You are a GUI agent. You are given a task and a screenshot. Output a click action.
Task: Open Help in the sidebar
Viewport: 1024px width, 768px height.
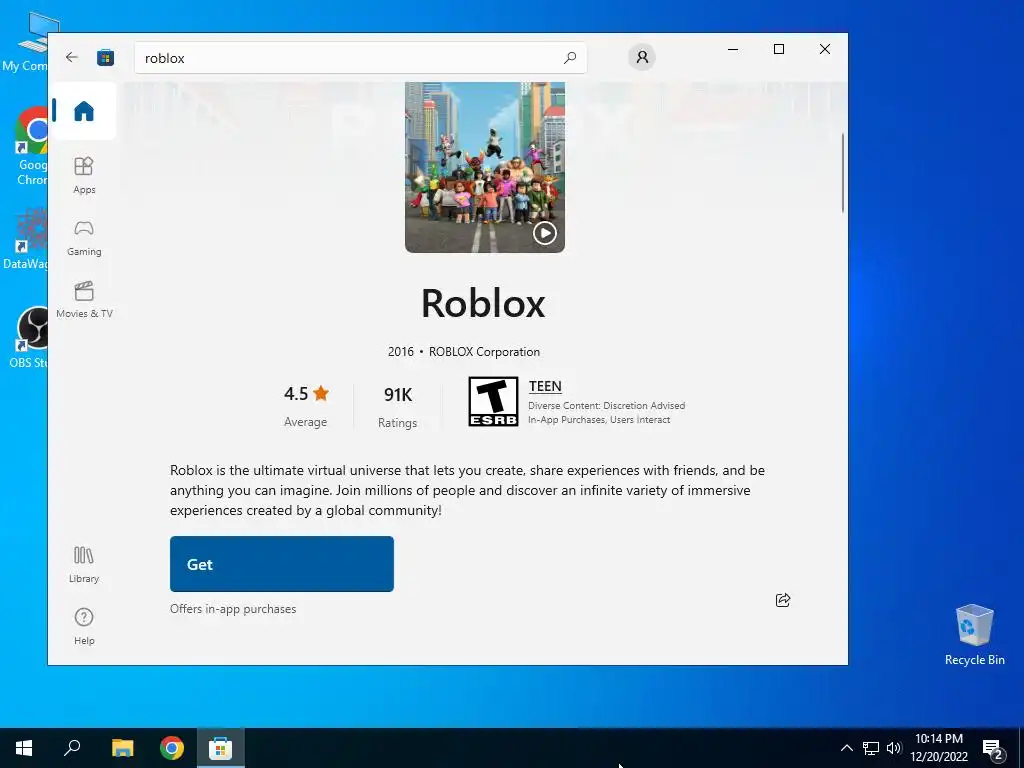pyautogui.click(x=84, y=626)
